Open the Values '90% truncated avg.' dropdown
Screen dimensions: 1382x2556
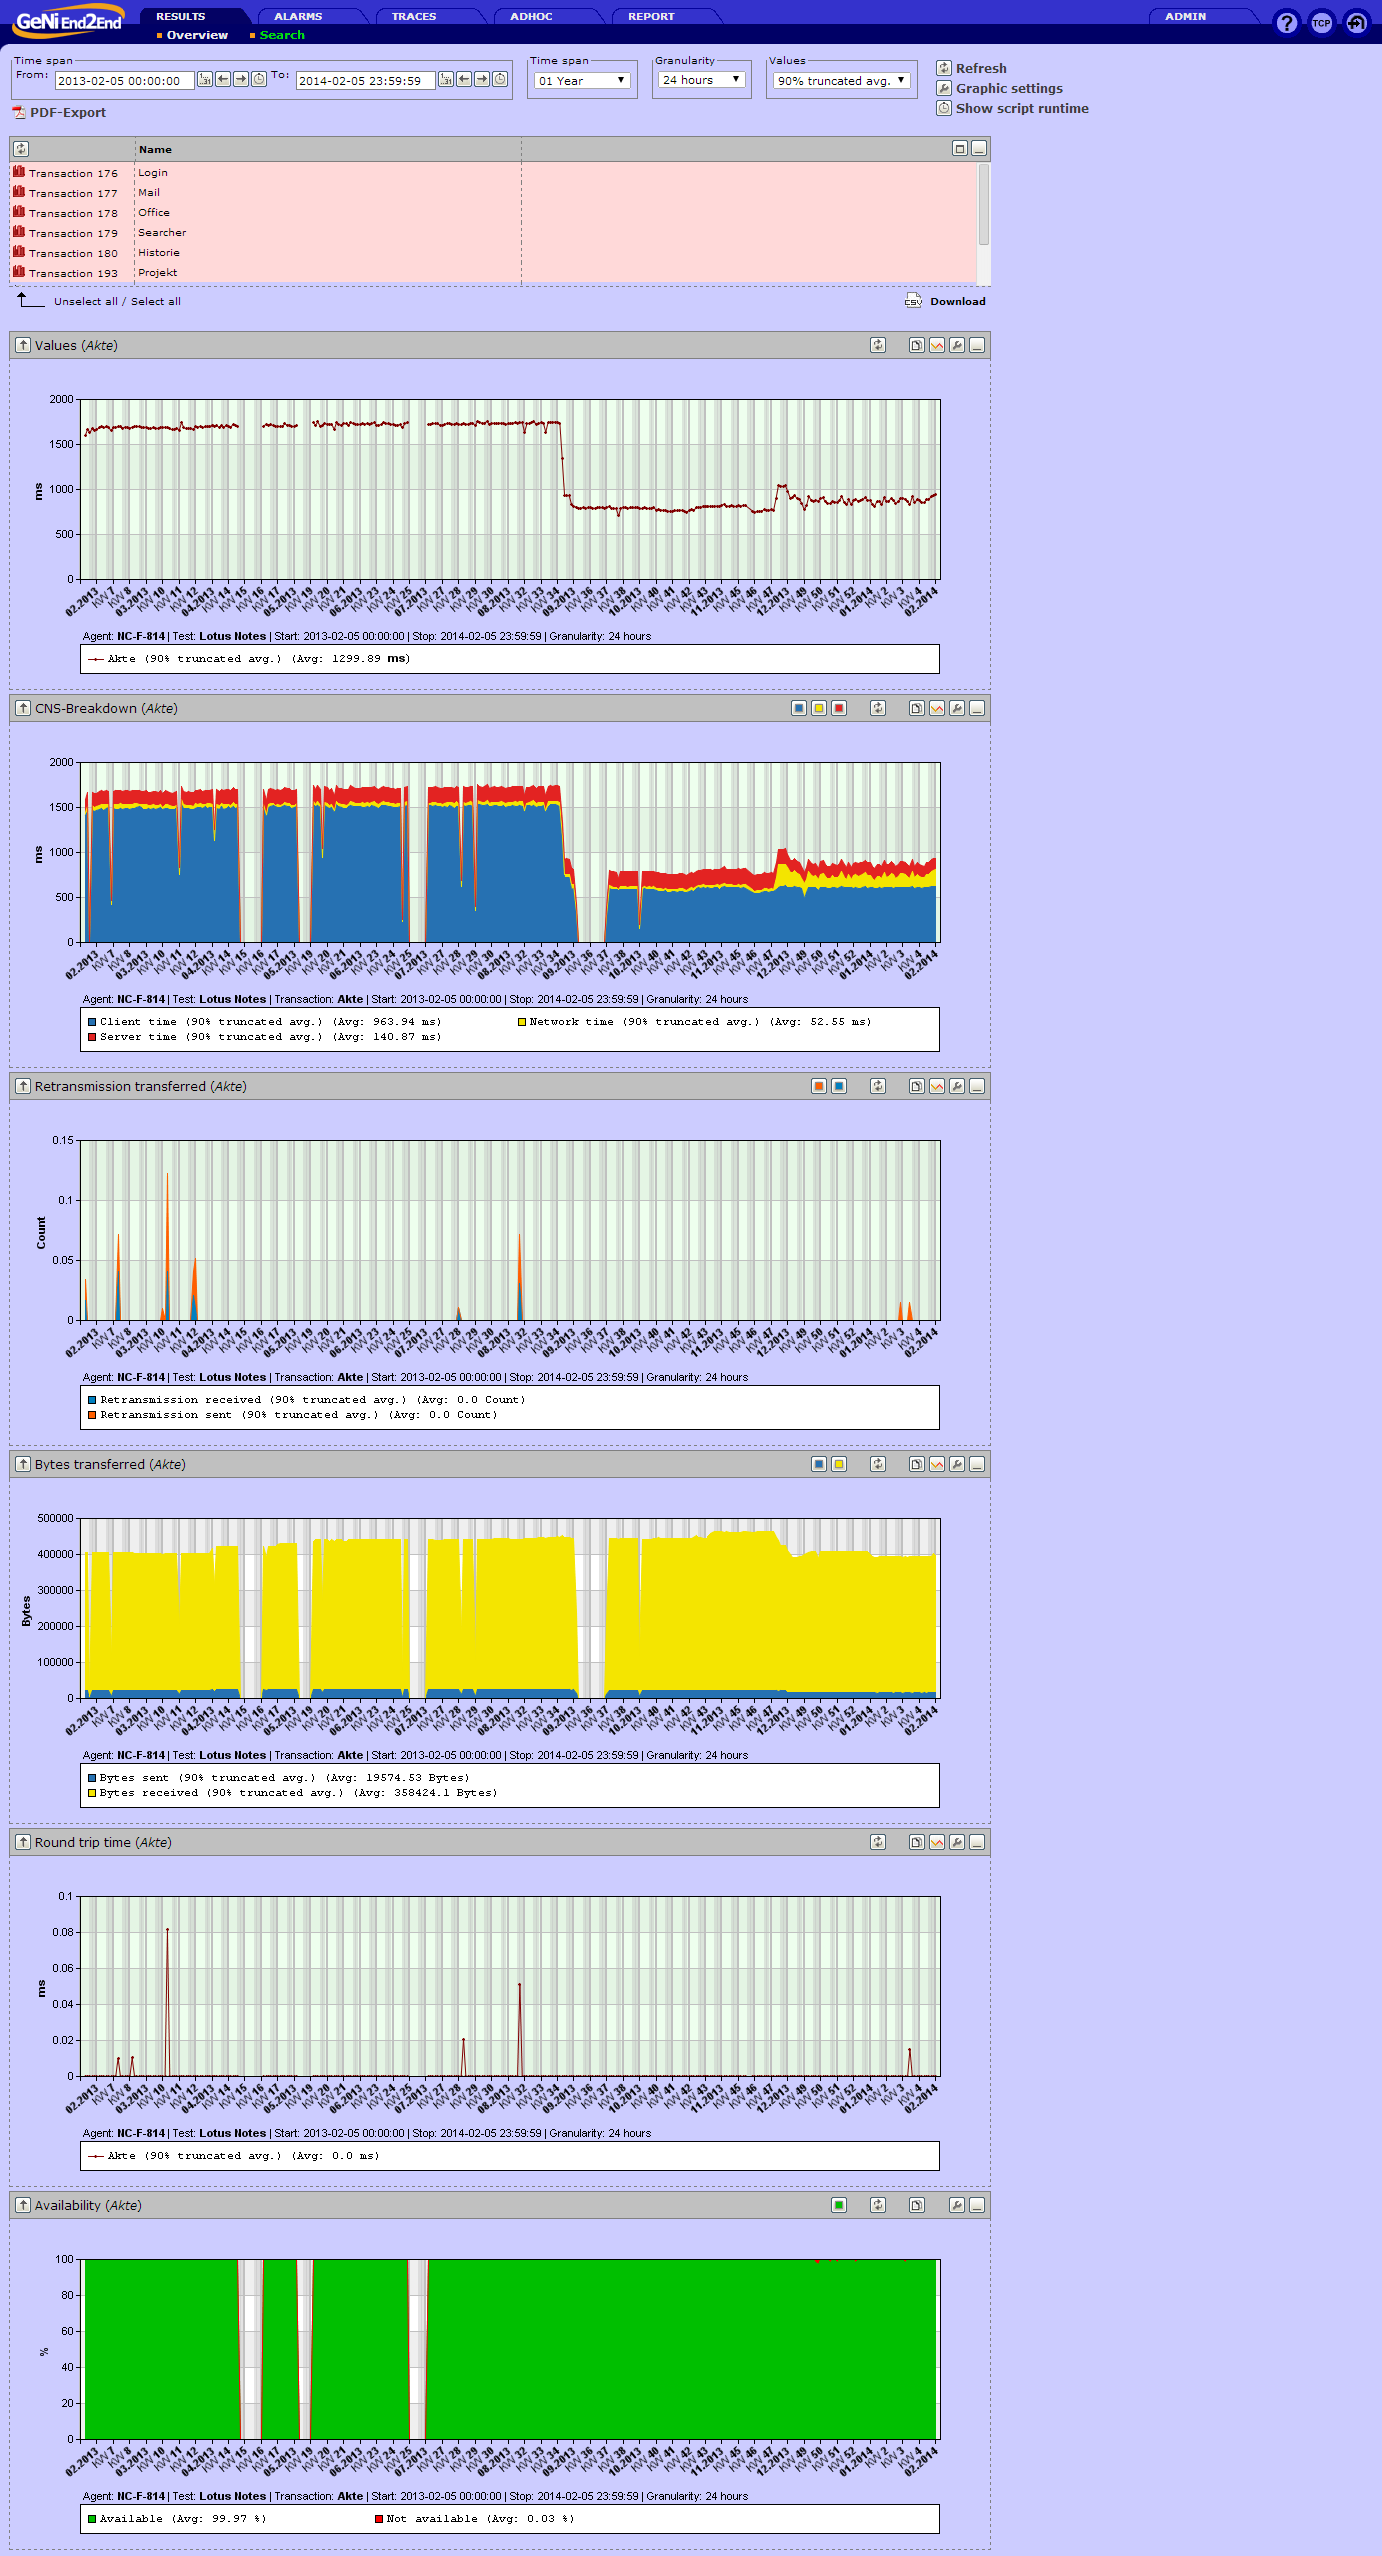coord(841,81)
